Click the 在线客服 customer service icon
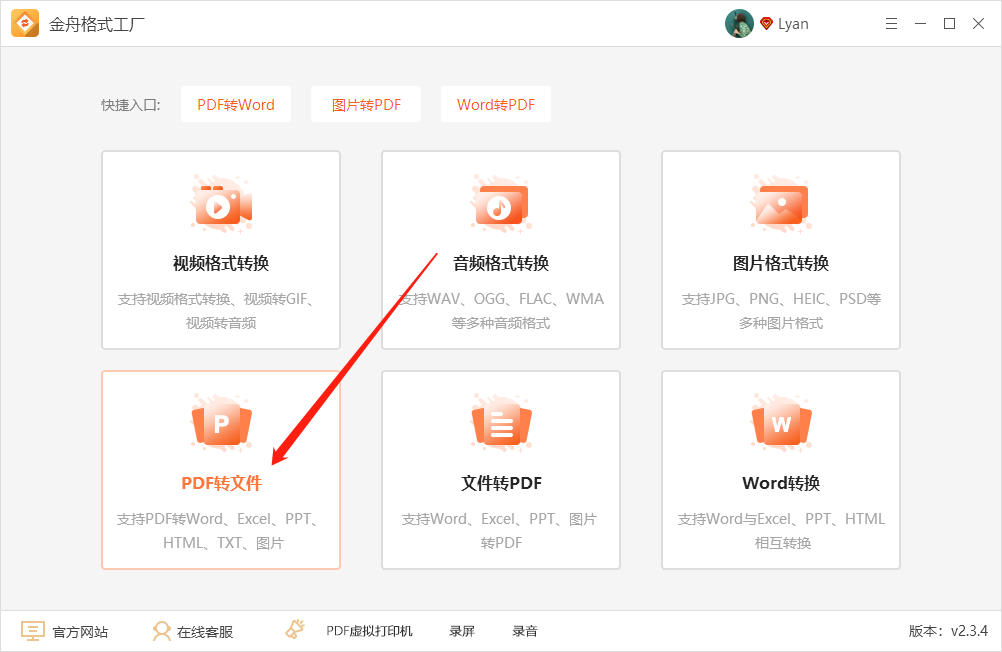 160,630
